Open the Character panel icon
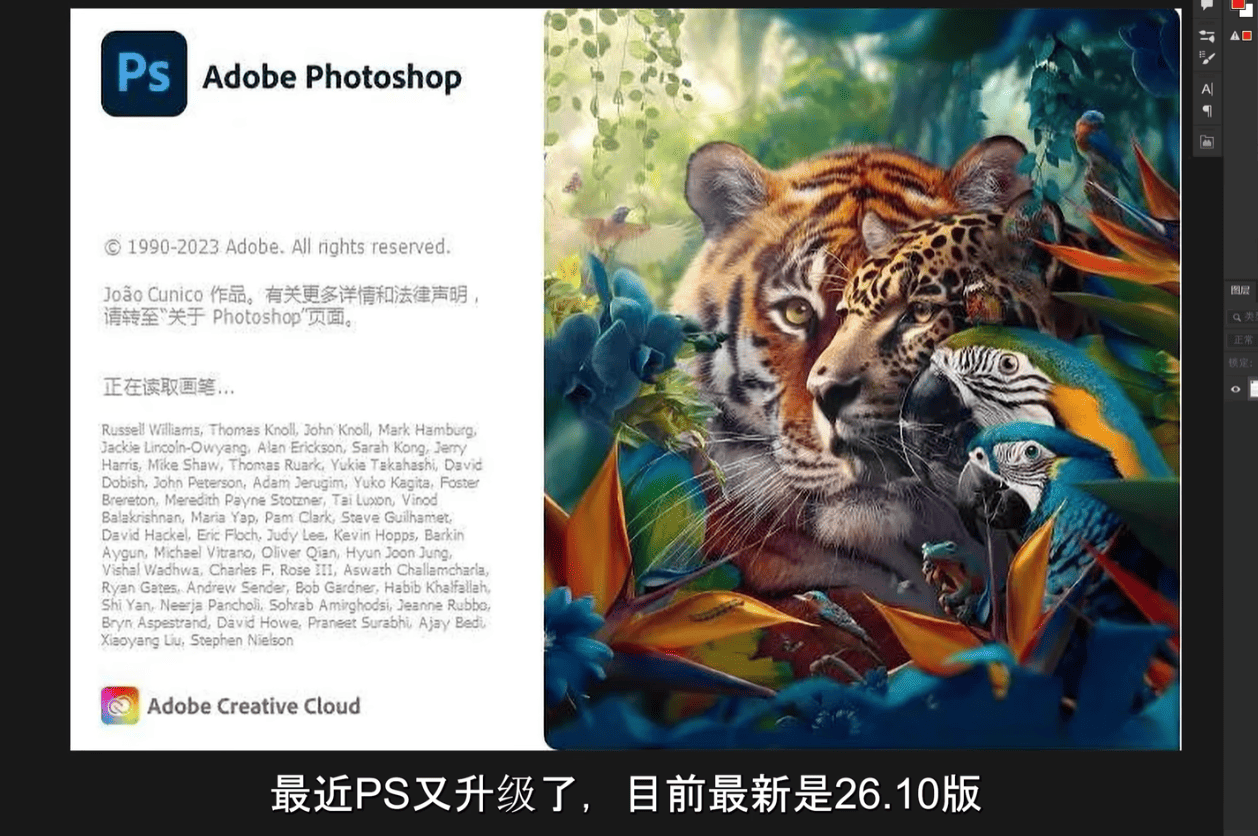Screen dimensions: 1258x836 pyautogui.click(x=1207, y=89)
